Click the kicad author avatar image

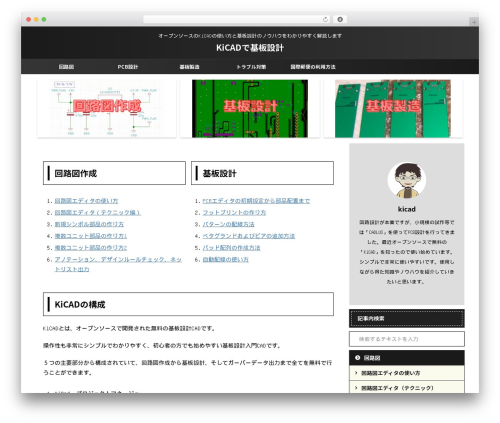pos(407,180)
